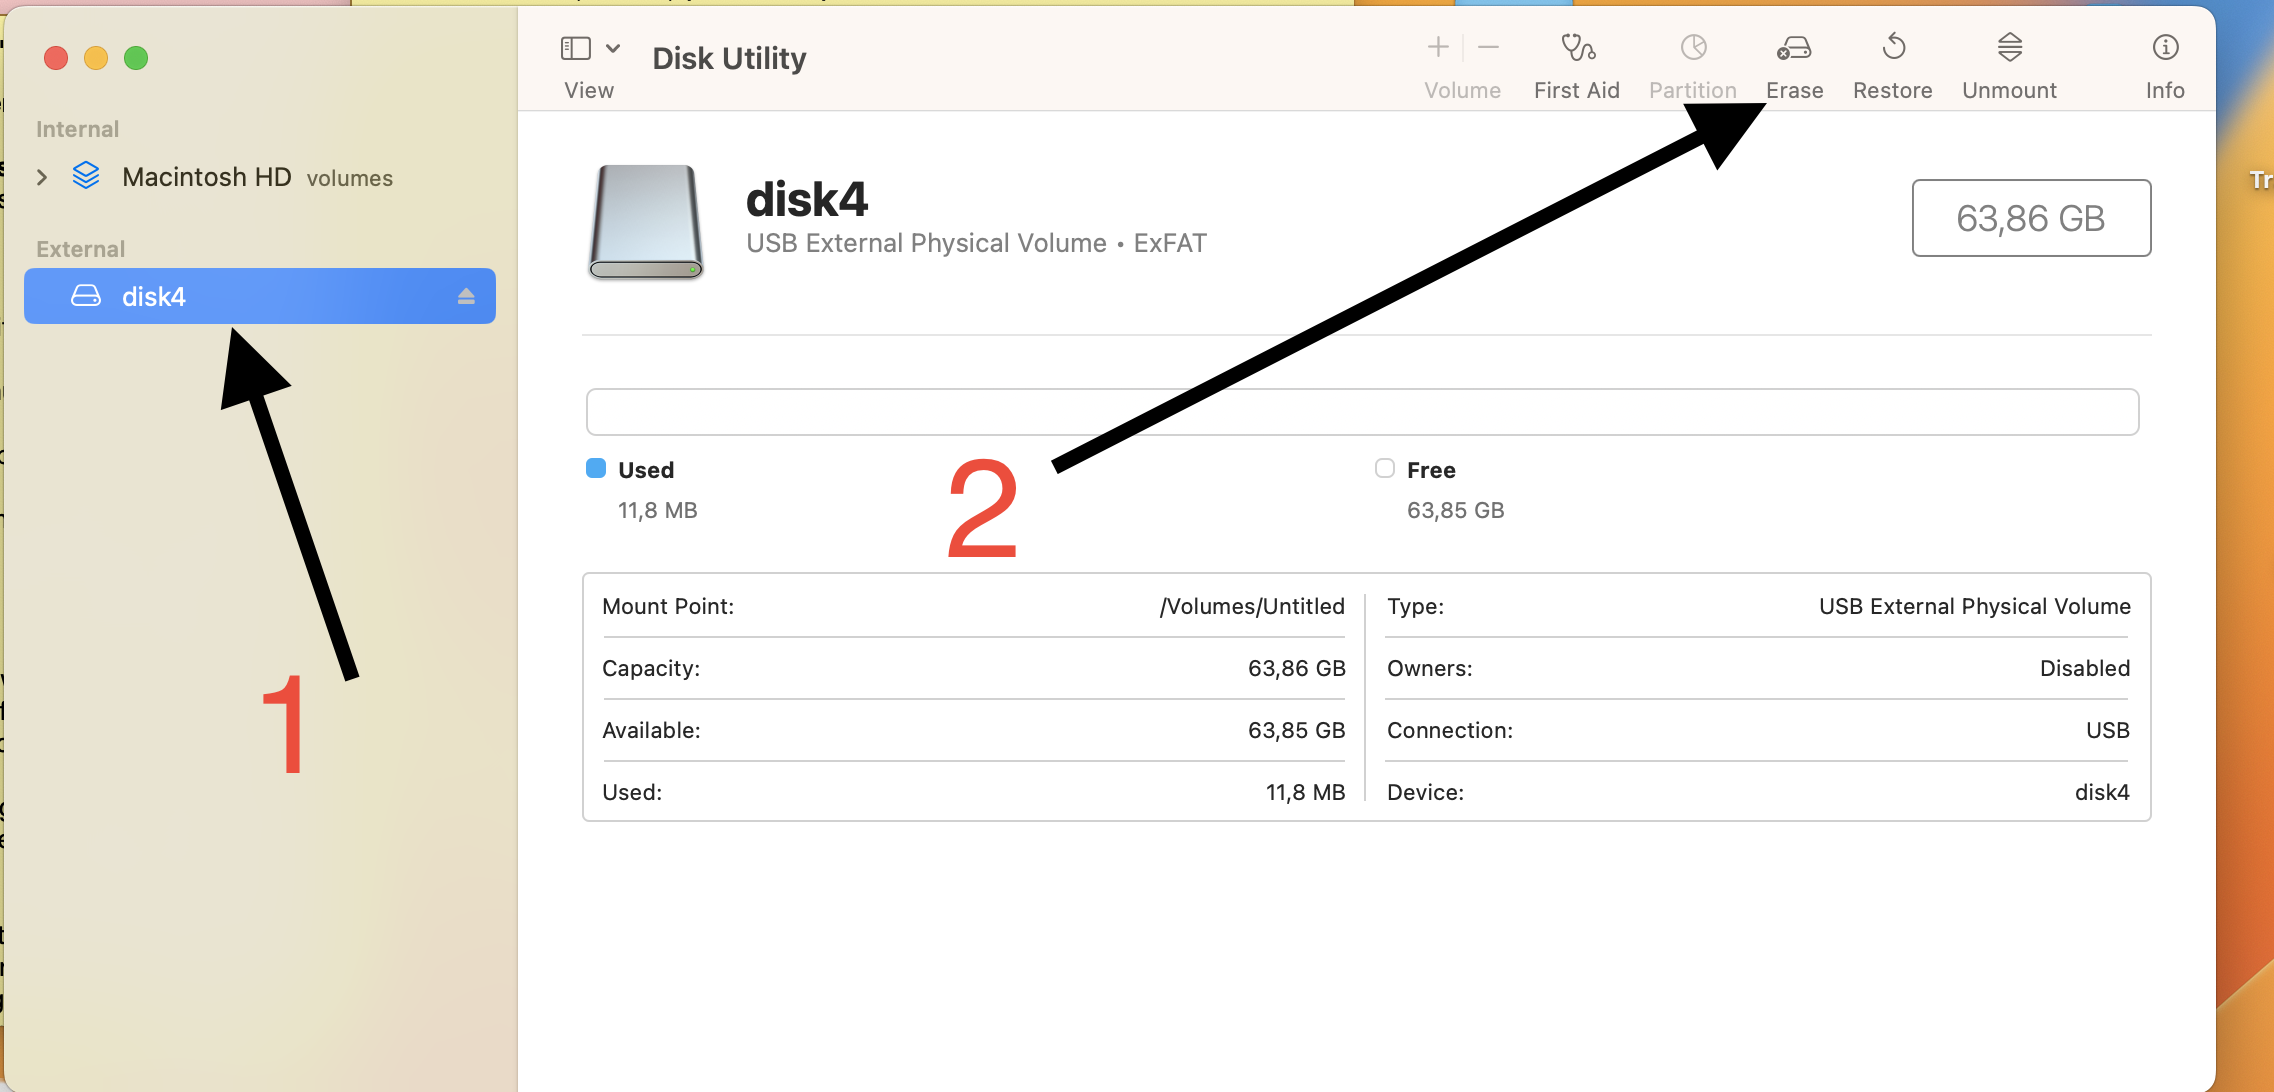
Task: Click the Erase disk icon
Action: coord(1794,47)
